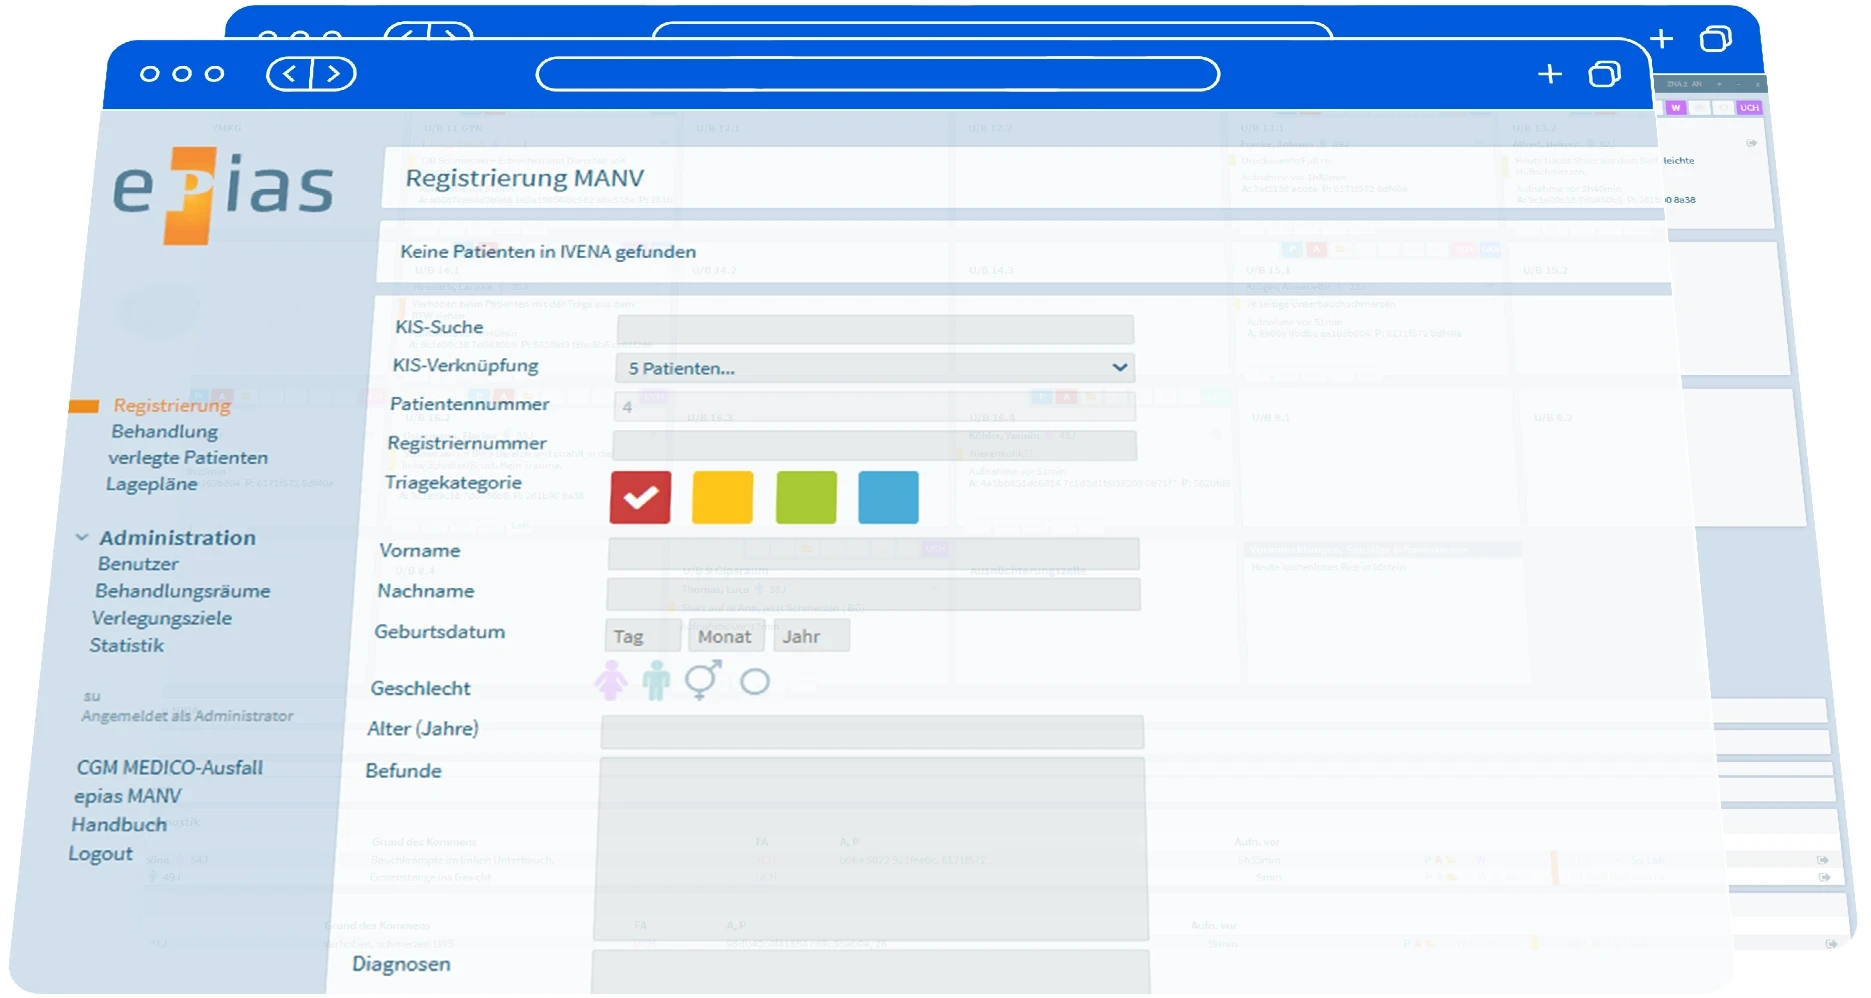Open the Handbuch link

[x=119, y=824]
